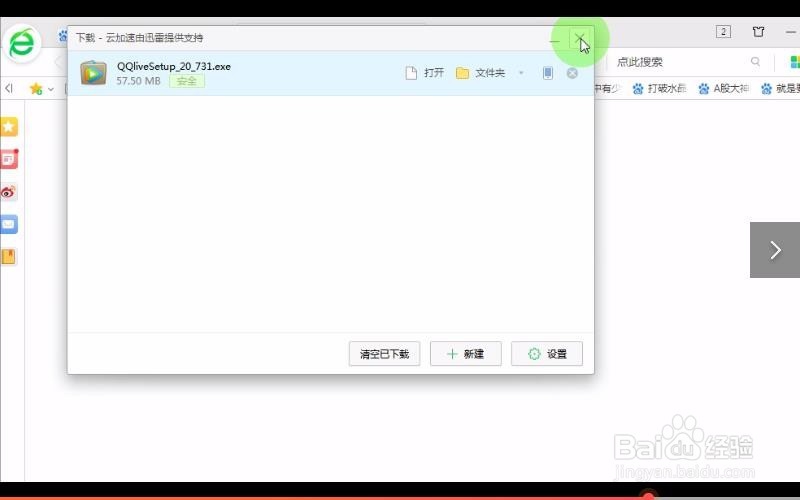Click the tab count icon showing 2
Image resolution: width=800 pixels, height=500 pixels.
pyautogui.click(x=723, y=32)
